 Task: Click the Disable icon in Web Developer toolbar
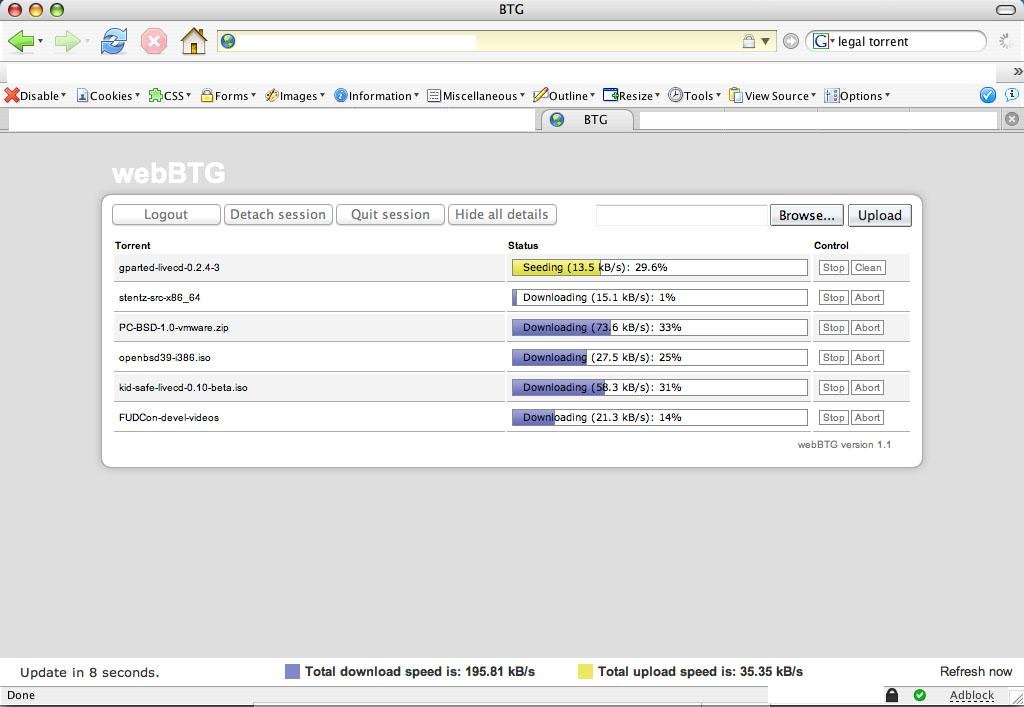12,95
